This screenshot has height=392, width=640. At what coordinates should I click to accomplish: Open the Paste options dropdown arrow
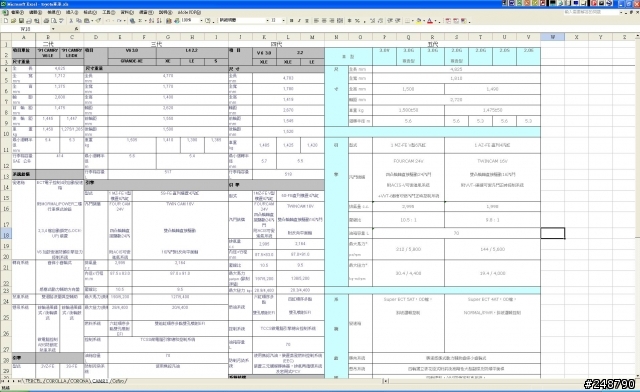[92, 20]
